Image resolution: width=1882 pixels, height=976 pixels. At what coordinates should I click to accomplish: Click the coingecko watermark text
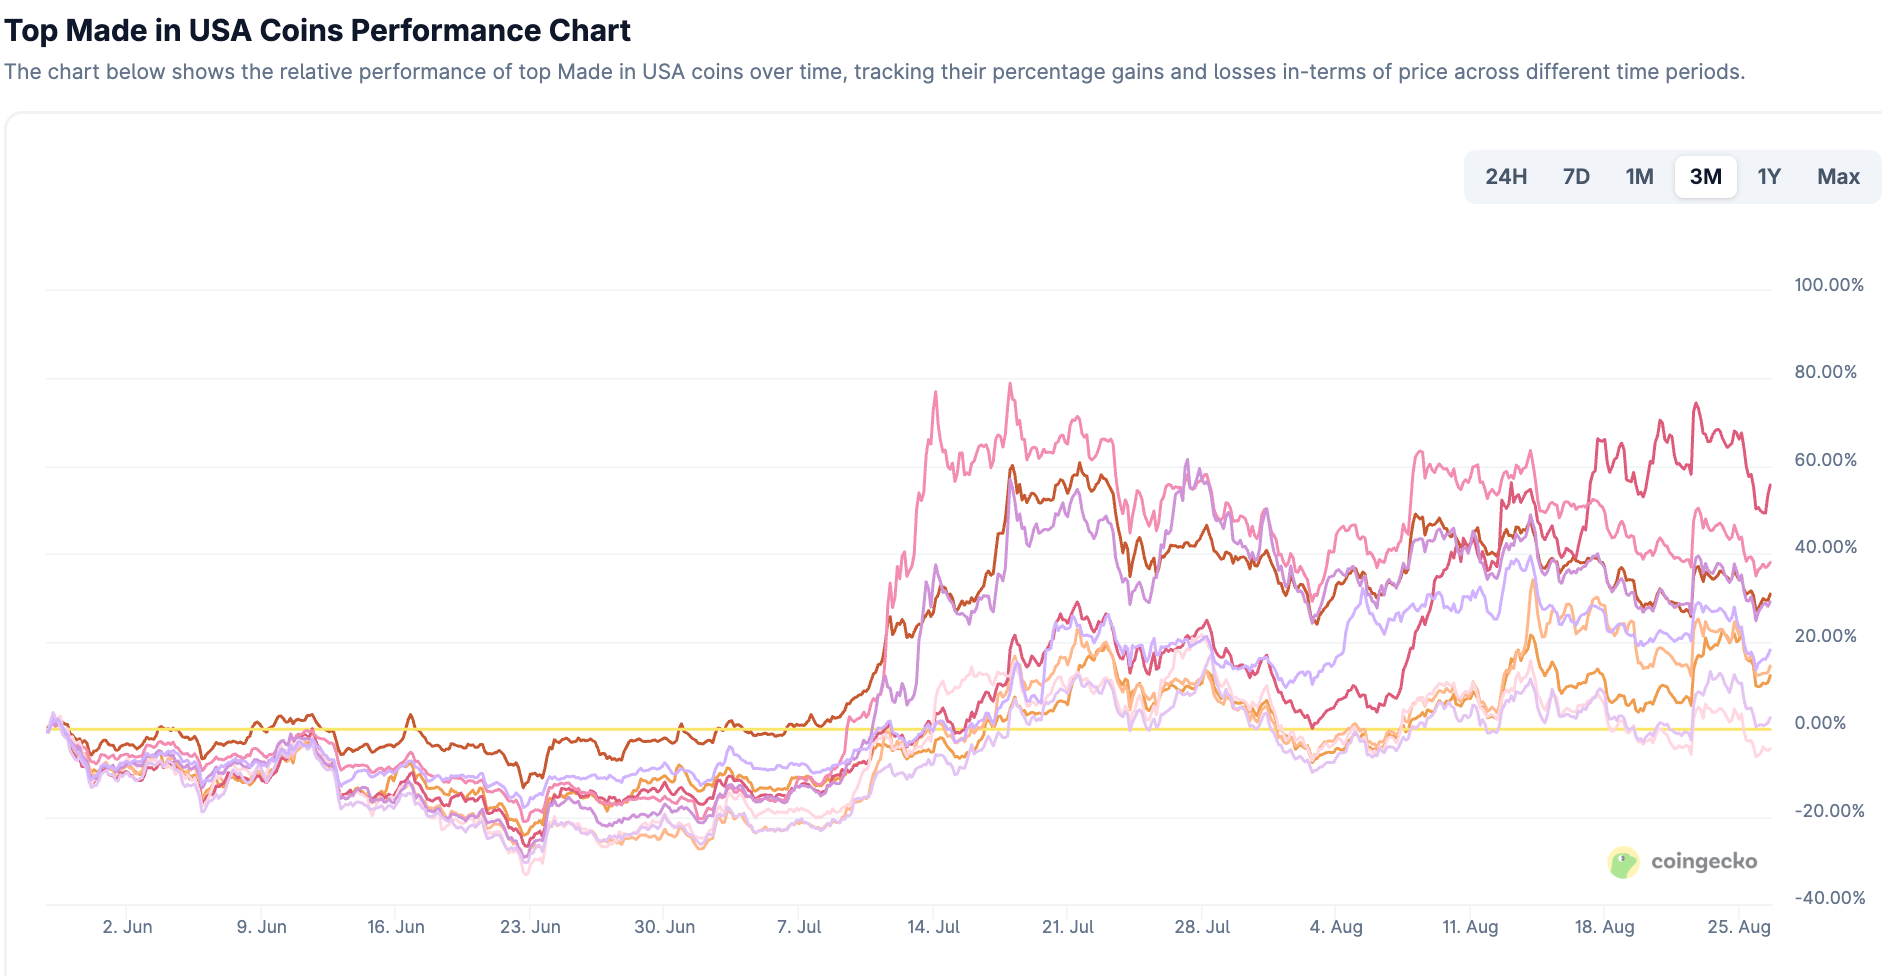1703,862
